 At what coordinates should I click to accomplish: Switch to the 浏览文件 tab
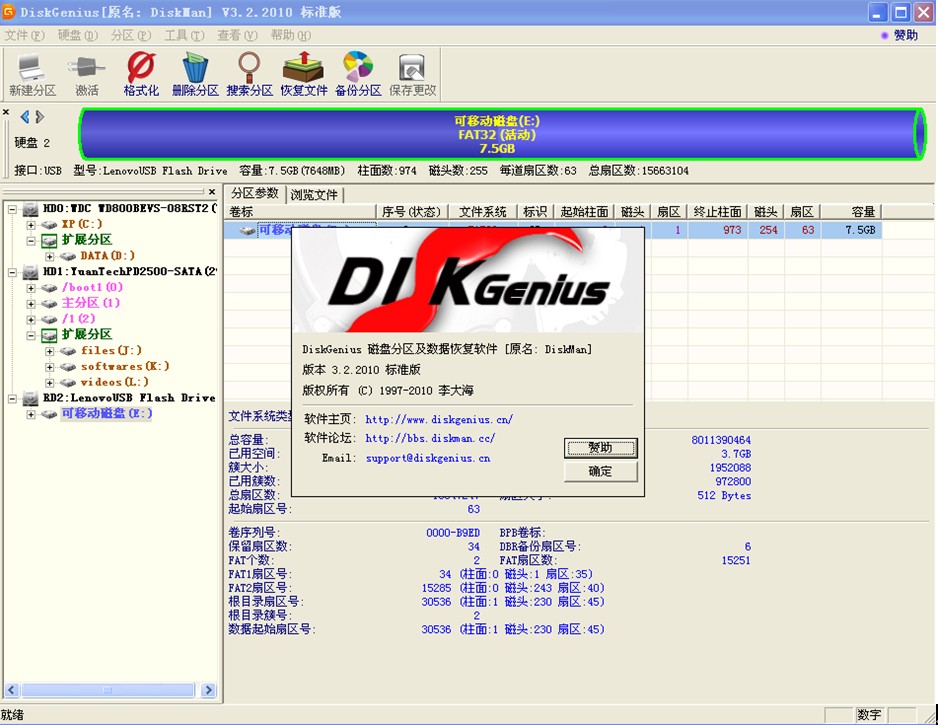(x=315, y=194)
